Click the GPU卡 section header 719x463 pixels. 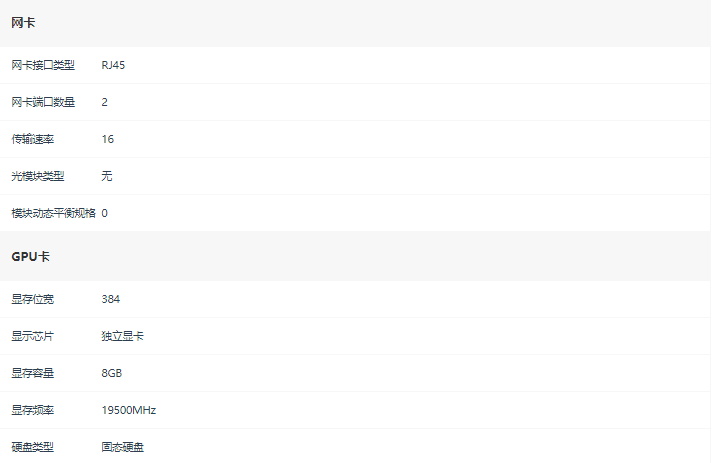30,257
